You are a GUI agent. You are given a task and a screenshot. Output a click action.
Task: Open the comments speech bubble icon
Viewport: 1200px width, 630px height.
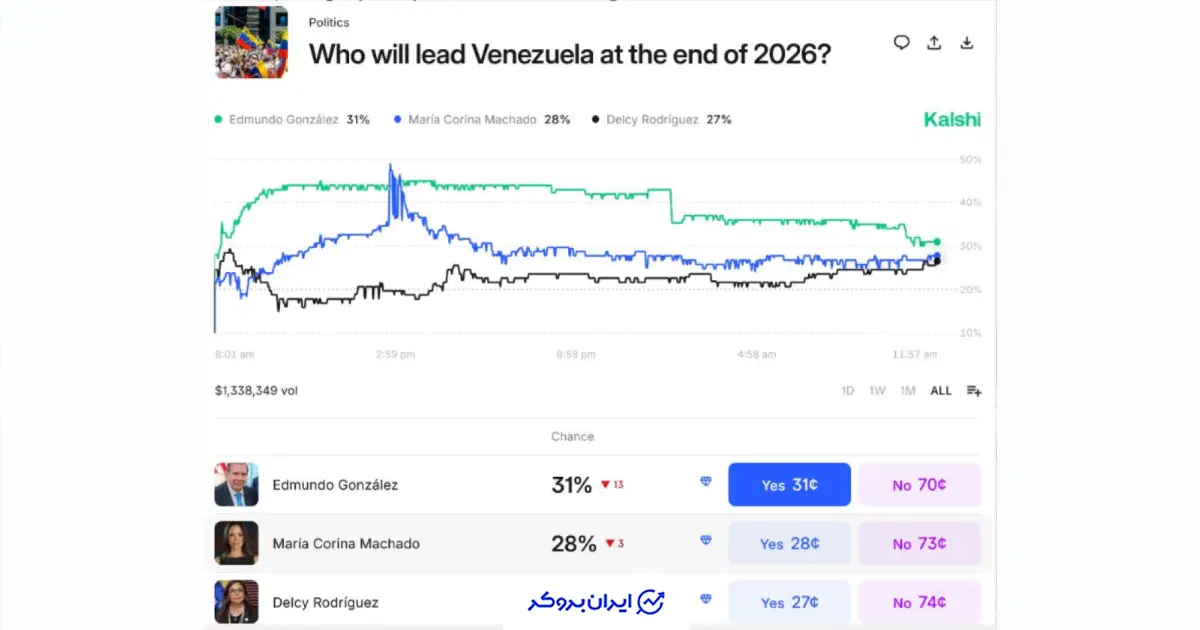click(x=902, y=42)
